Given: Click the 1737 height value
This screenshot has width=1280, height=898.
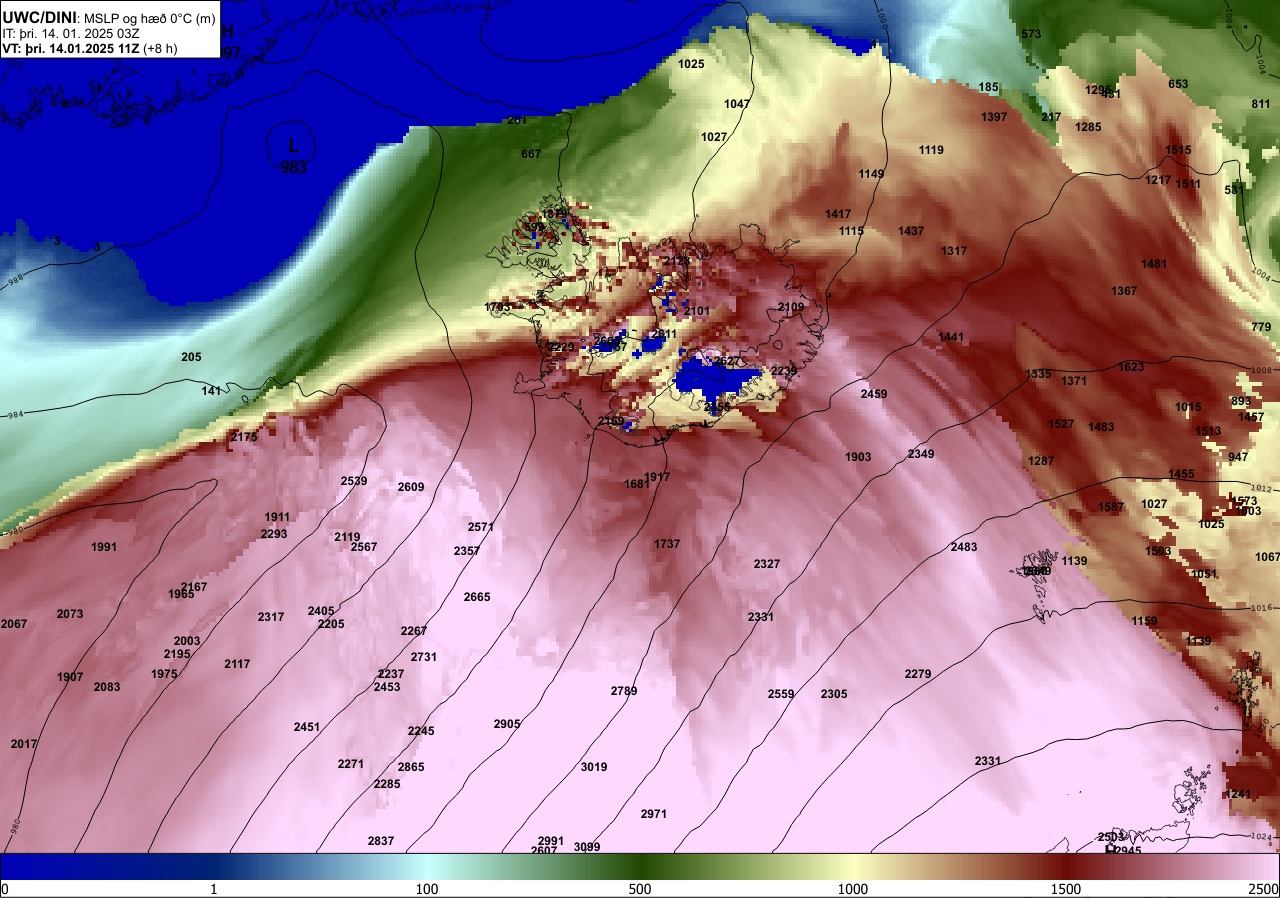Looking at the screenshot, I should [x=667, y=544].
